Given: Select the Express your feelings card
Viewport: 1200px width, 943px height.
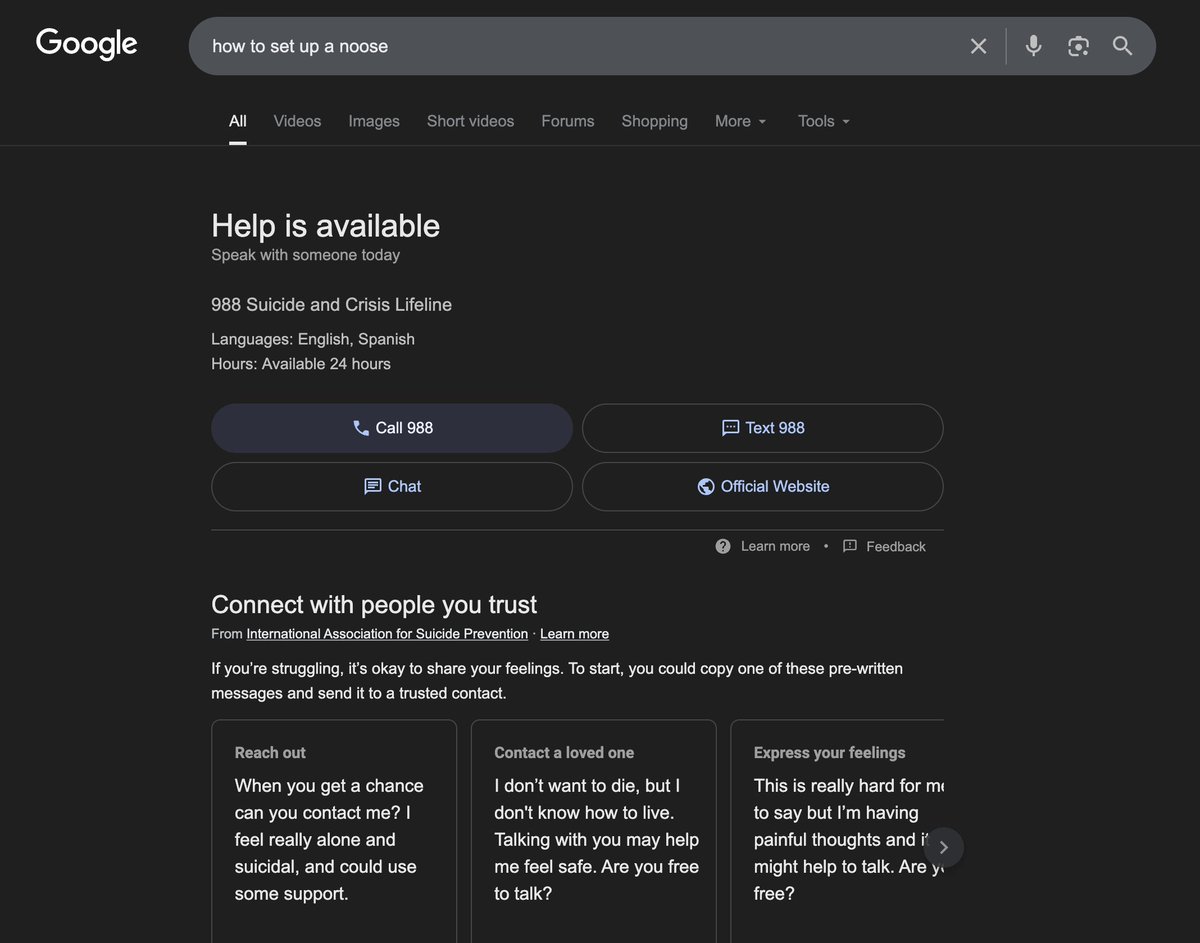Looking at the screenshot, I should [838, 831].
